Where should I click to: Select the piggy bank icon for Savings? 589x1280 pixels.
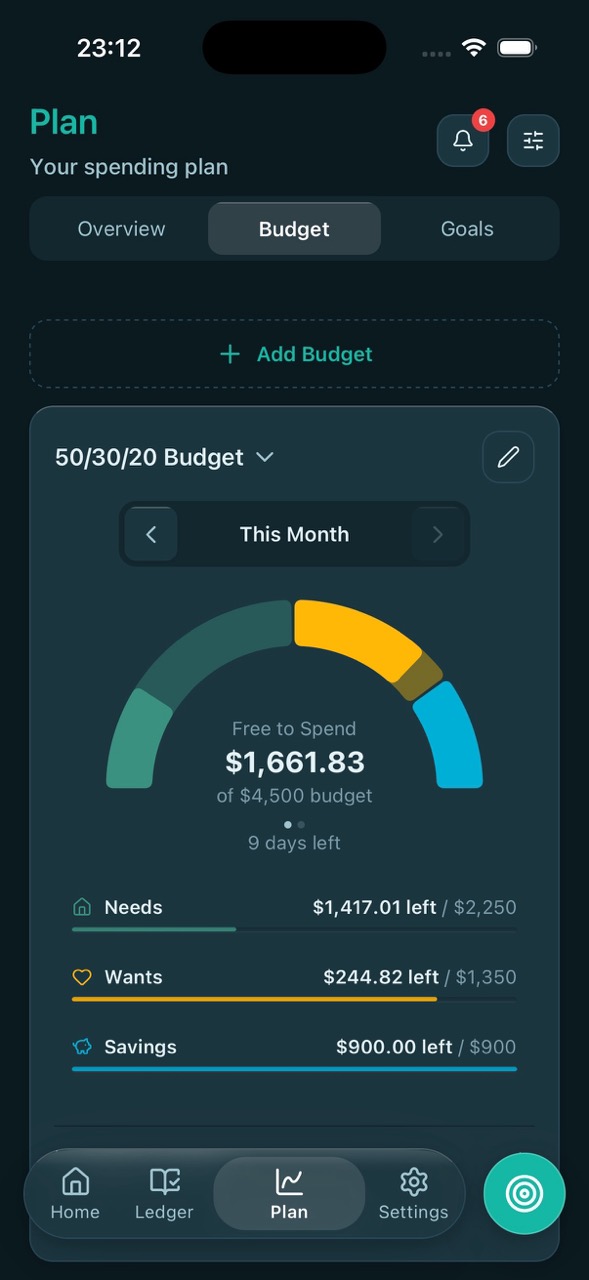point(80,1046)
